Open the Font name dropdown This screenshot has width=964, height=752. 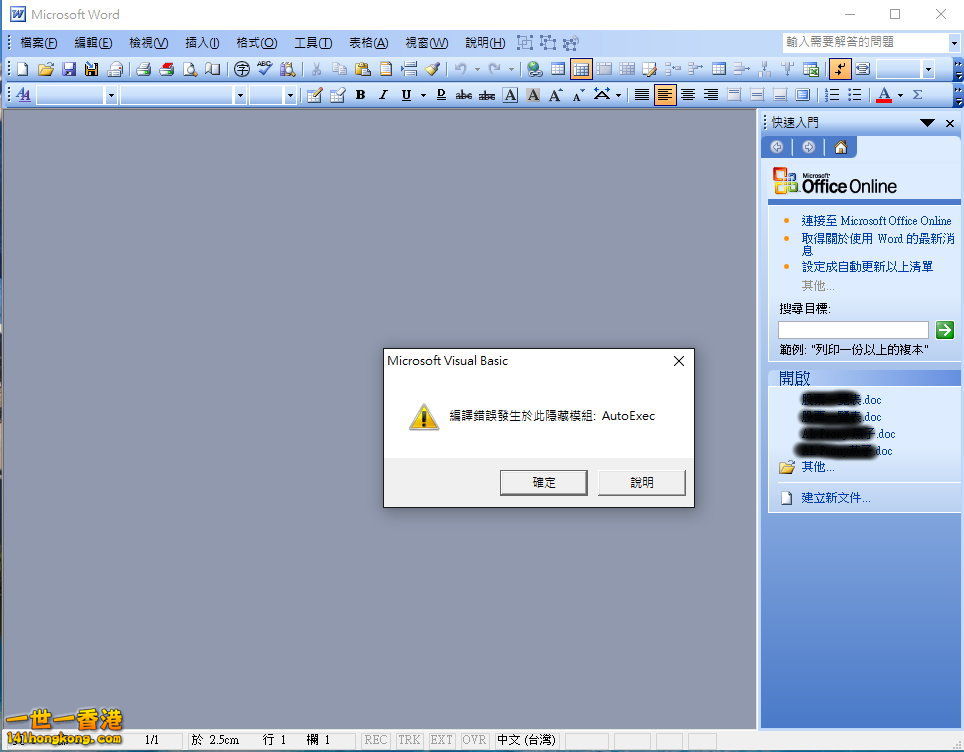pyautogui.click(x=240, y=95)
